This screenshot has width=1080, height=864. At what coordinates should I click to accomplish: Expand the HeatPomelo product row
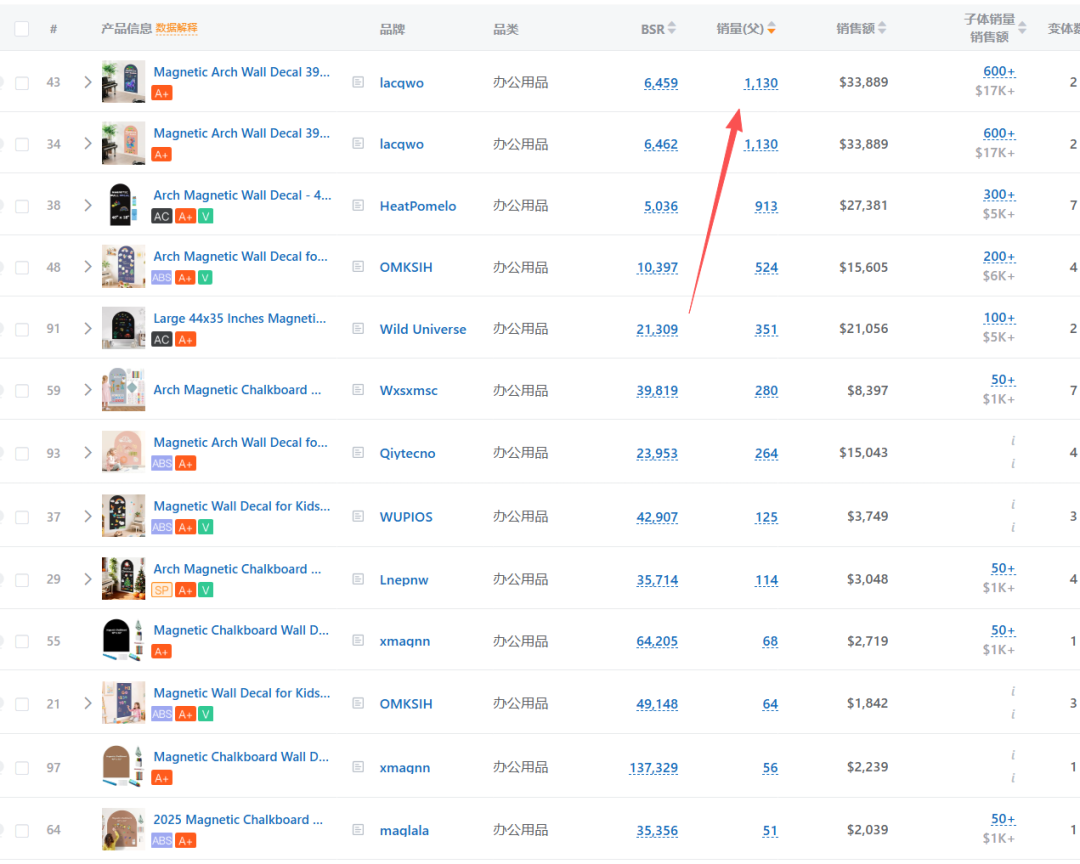[x=87, y=205]
